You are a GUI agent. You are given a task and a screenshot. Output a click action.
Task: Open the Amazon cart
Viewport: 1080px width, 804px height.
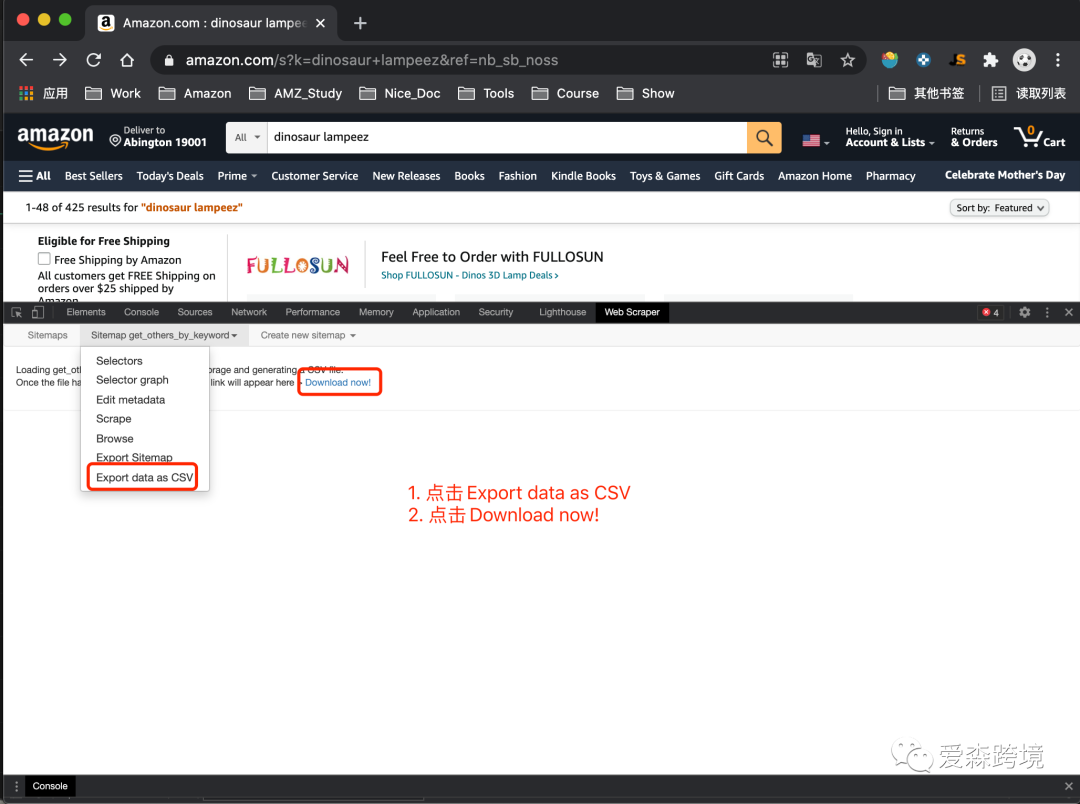[x=1039, y=136]
